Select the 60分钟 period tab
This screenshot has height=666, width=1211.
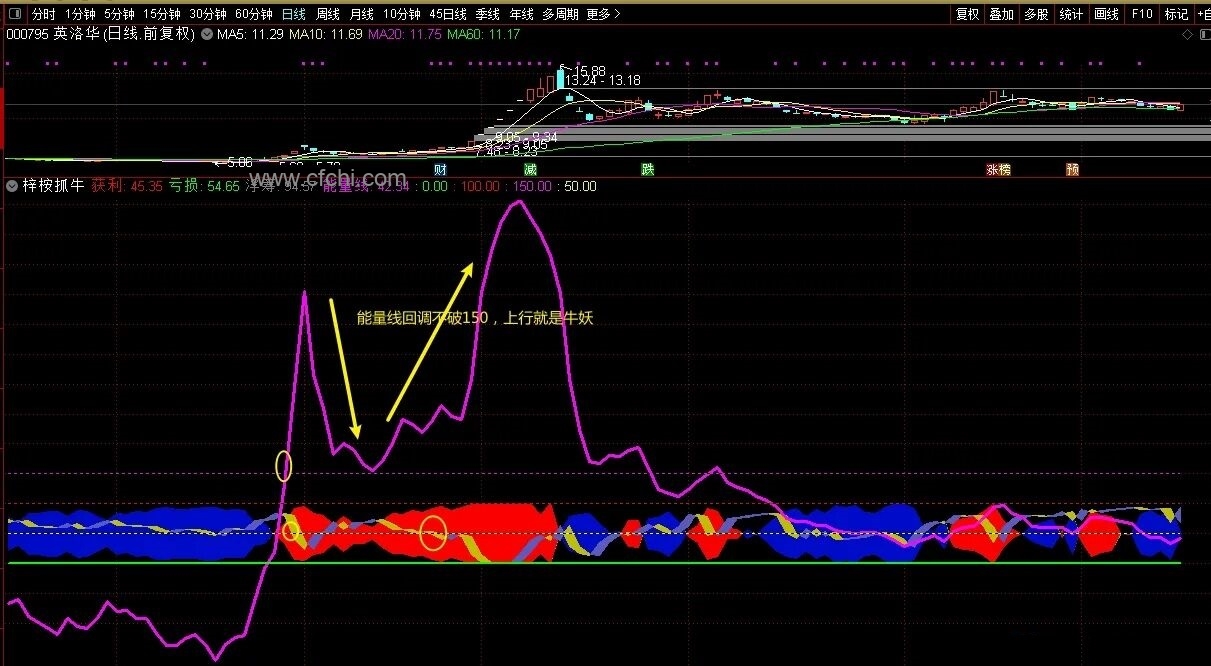coord(254,14)
